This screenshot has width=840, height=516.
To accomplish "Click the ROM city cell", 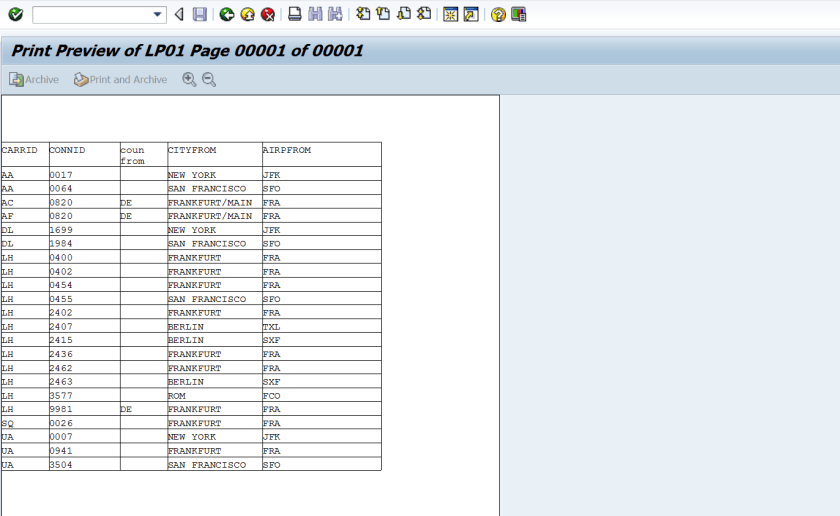I will tap(177, 396).
